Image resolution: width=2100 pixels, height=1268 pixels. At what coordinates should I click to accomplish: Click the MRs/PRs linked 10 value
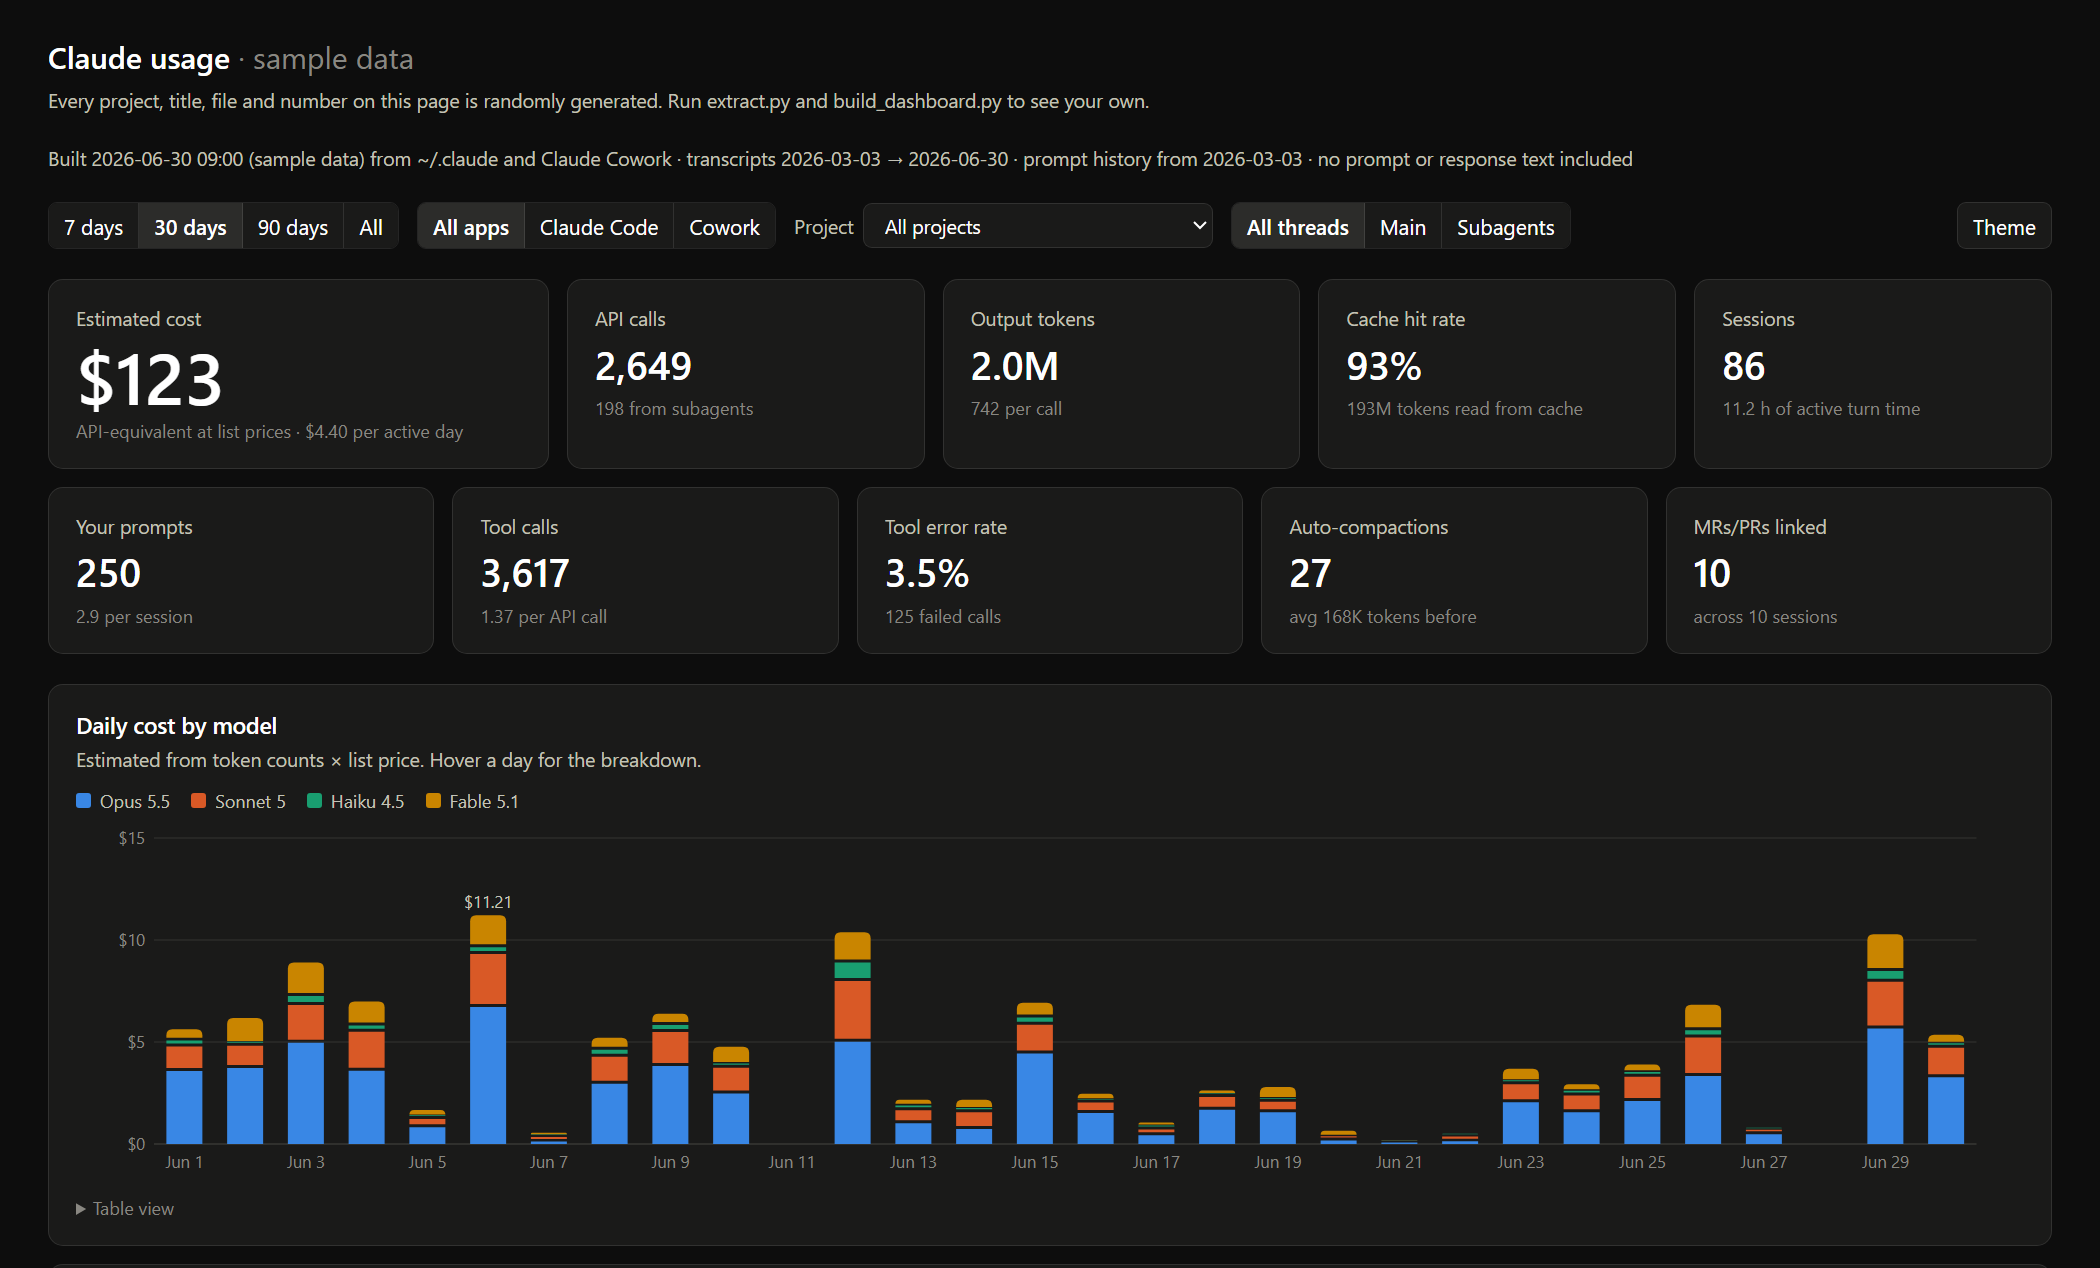tap(1712, 574)
